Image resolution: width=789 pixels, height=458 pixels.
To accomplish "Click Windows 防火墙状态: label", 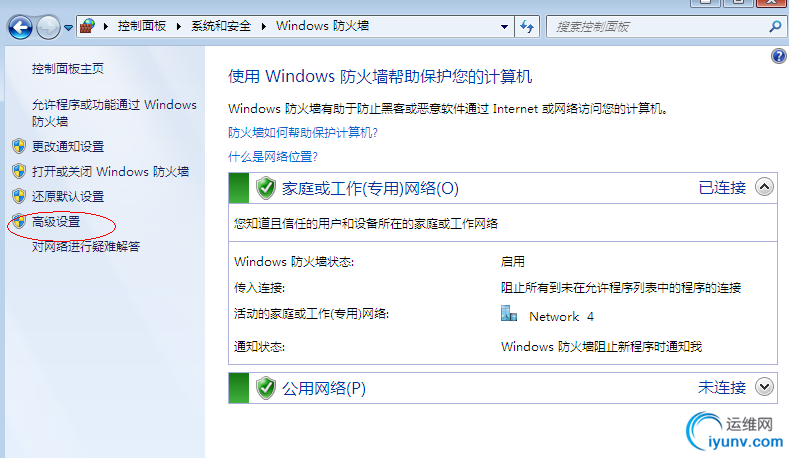I will pyautogui.click(x=294, y=262).
